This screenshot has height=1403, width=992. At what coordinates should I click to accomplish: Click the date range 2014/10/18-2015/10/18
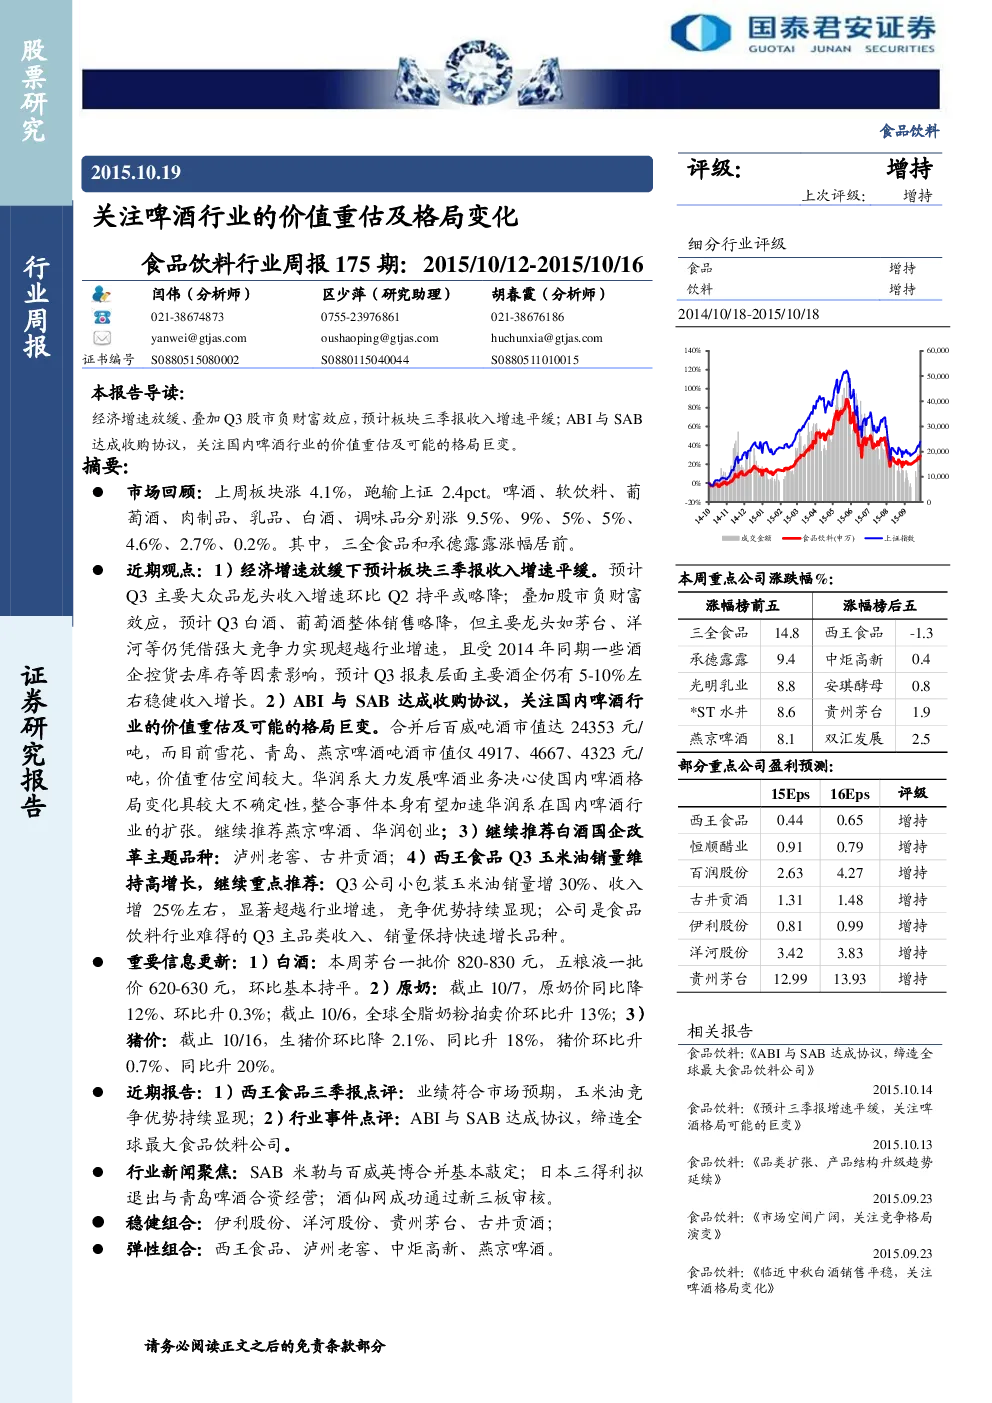click(x=748, y=314)
